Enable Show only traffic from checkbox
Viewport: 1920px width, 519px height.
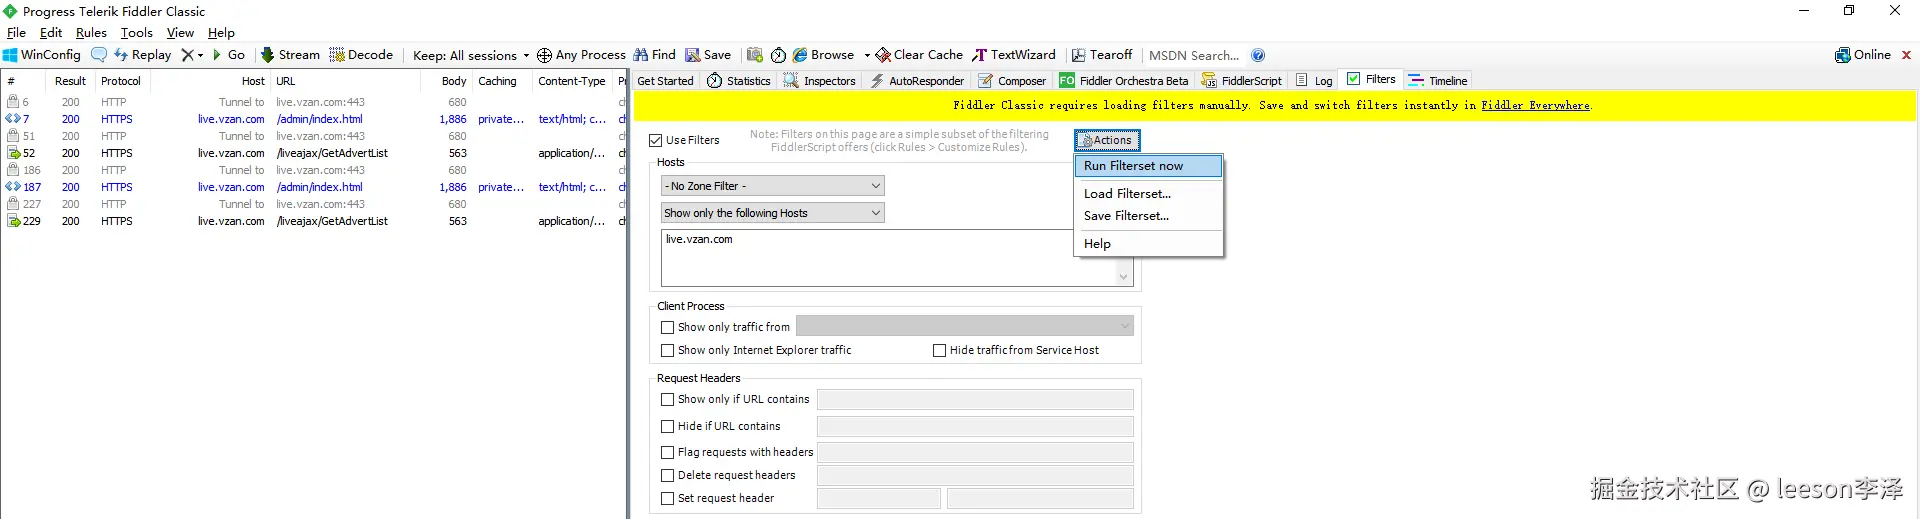click(667, 327)
